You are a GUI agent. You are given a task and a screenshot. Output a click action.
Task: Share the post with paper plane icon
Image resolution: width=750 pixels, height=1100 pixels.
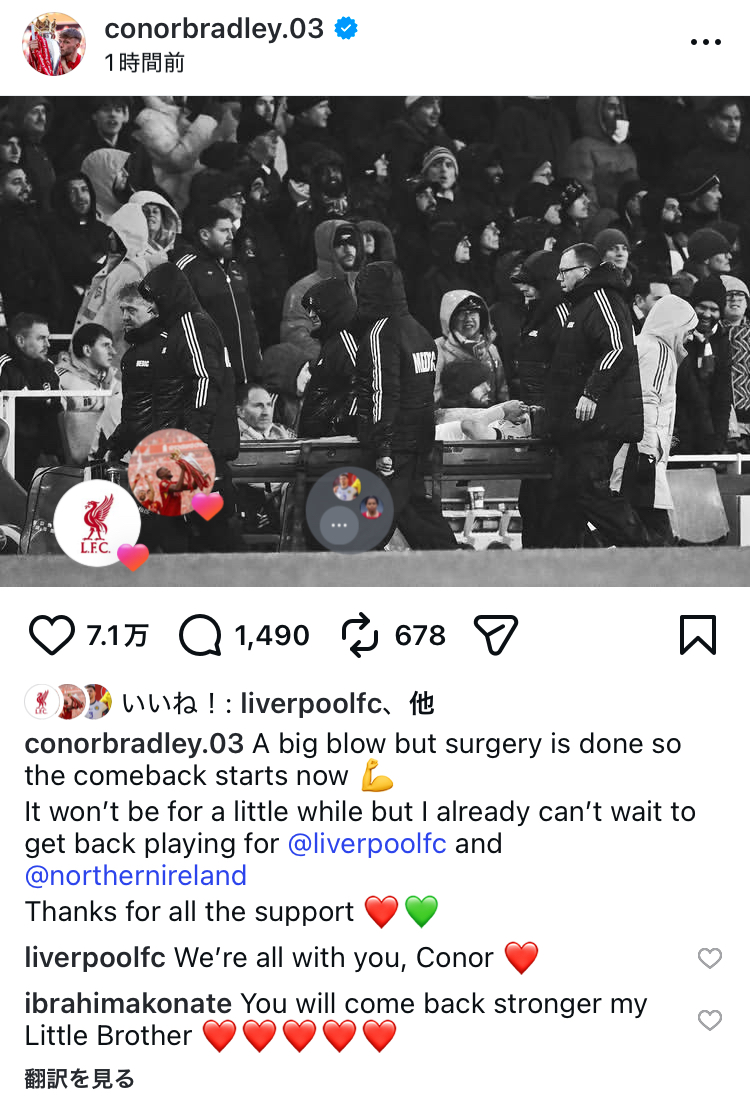[496, 636]
